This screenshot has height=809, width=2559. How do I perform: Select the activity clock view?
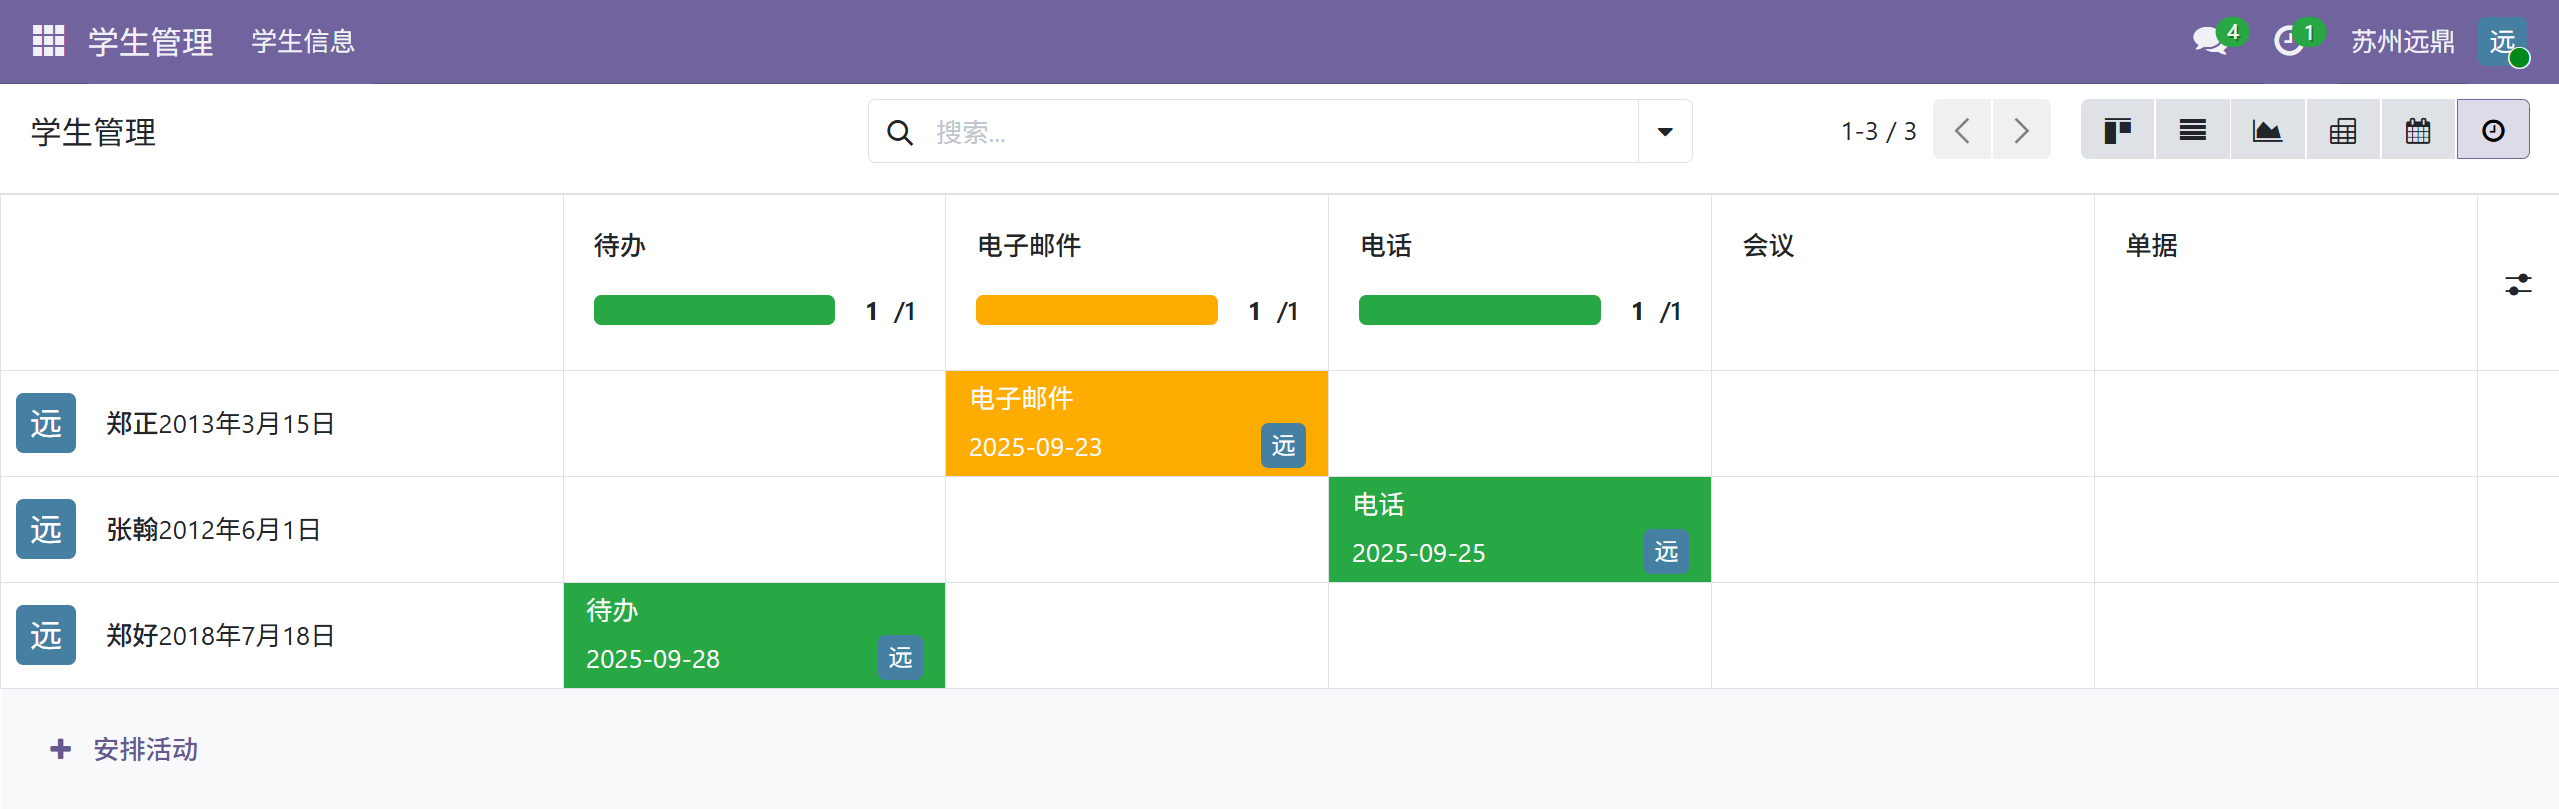2493,130
